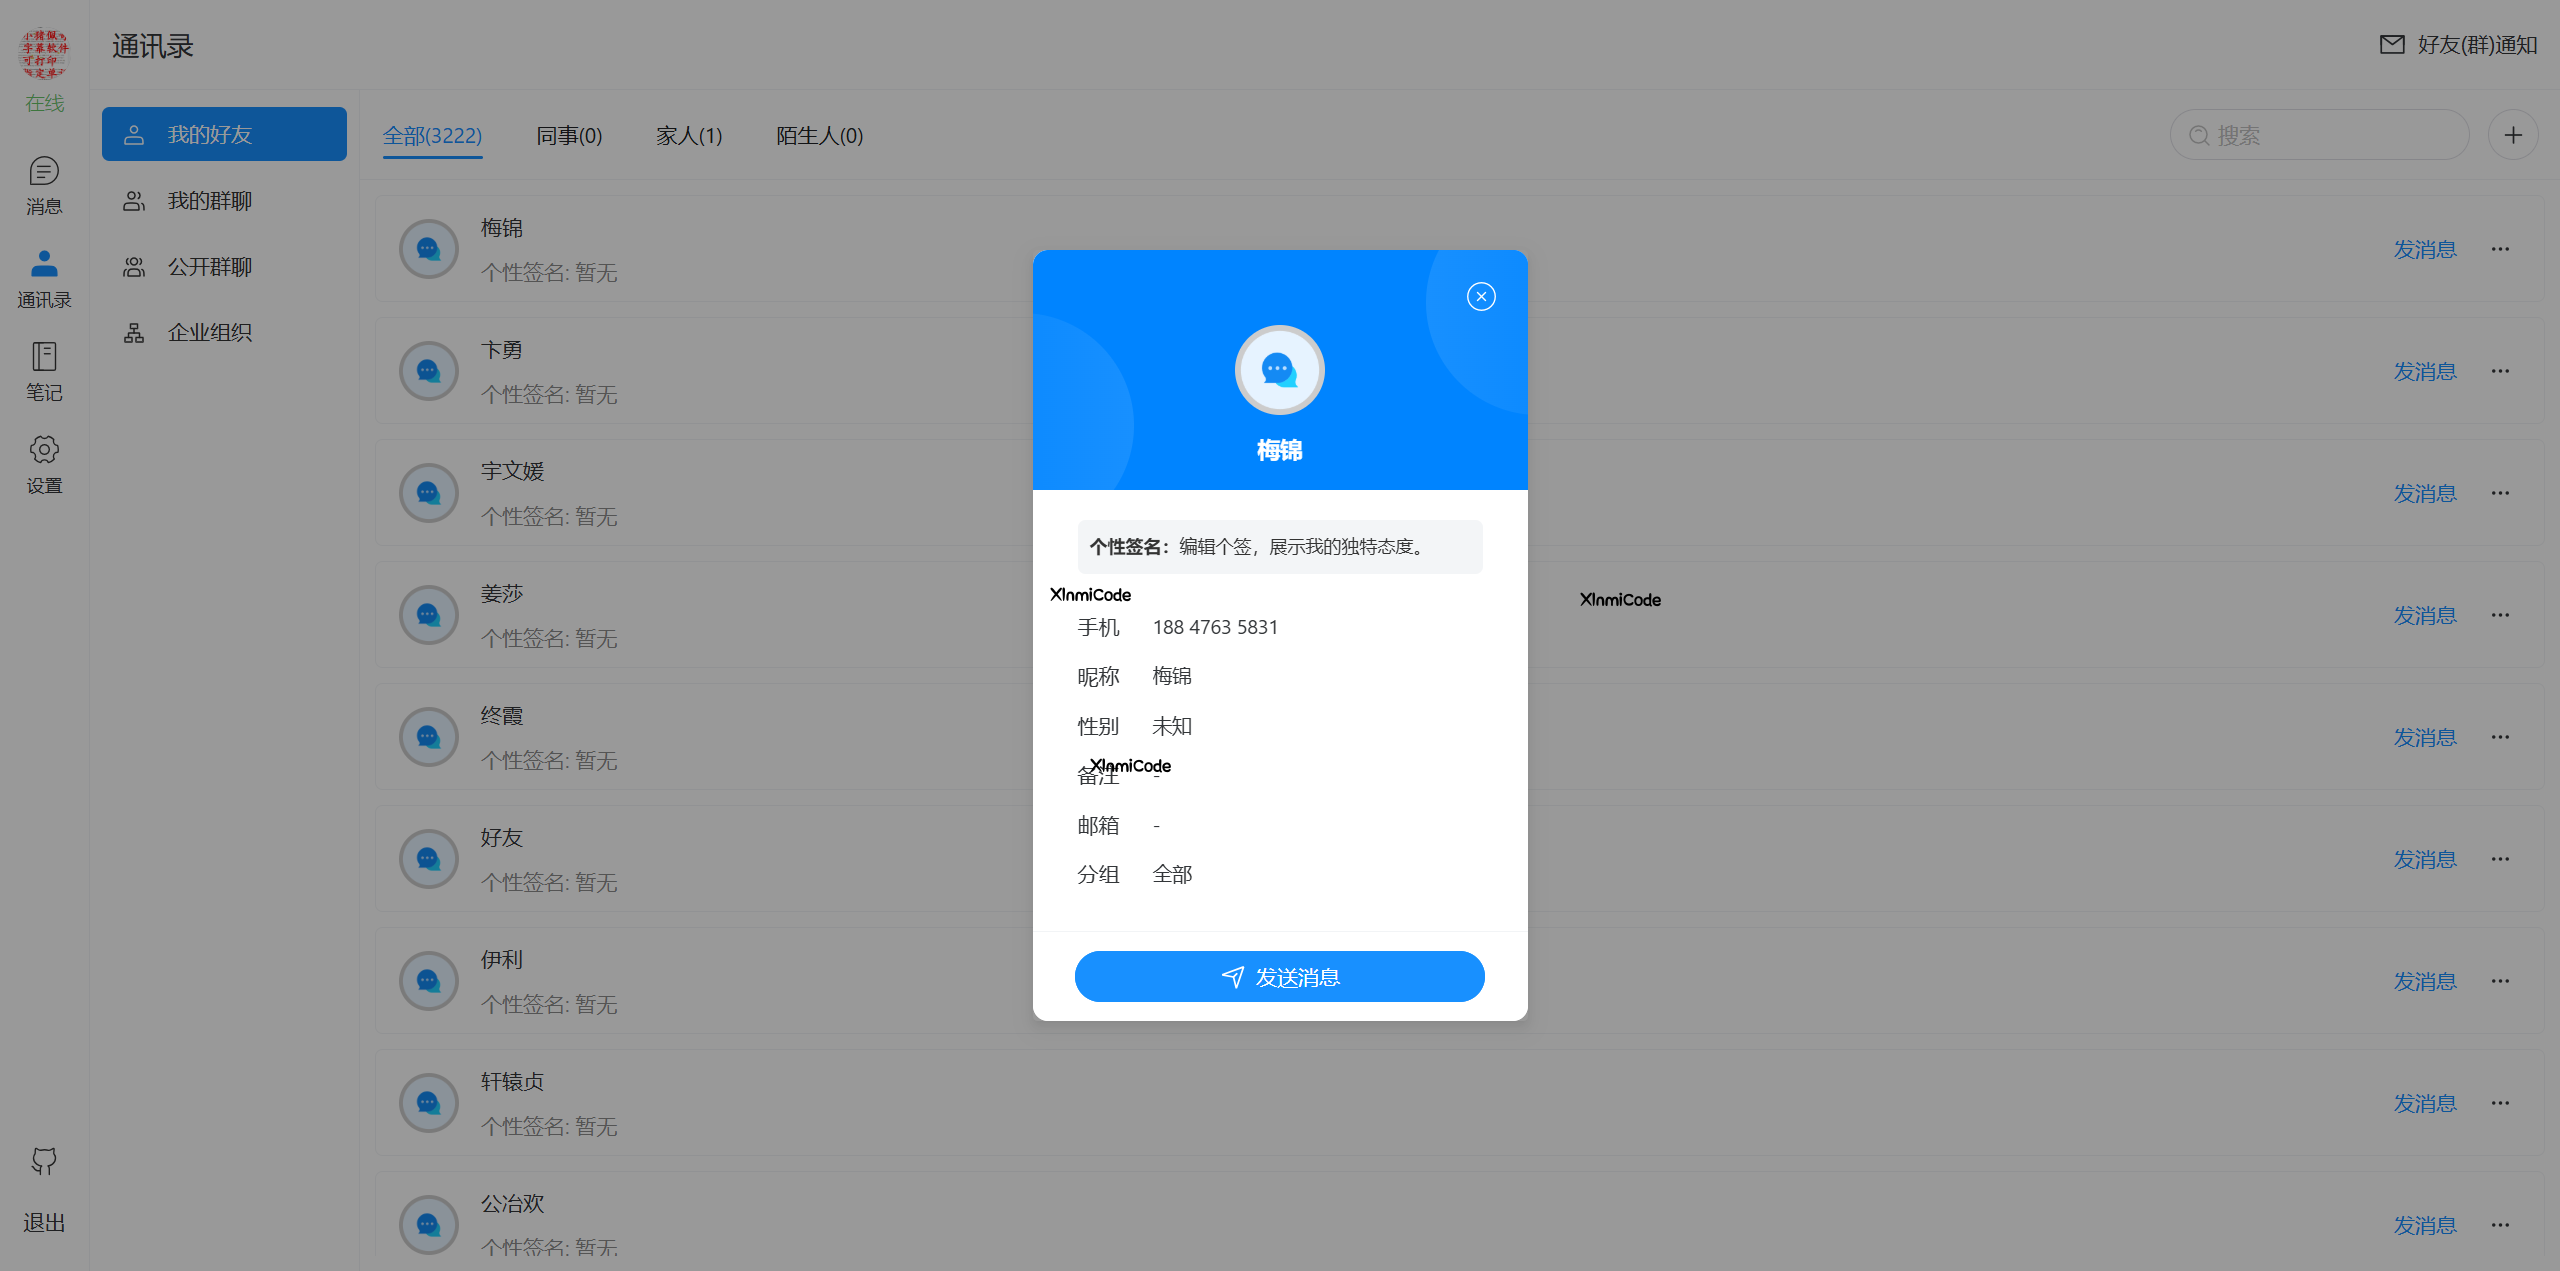The width and height of the screenshot is (2560, 1271).
Task: Switch to the 同事(0) tab
Action: click(x=569, y=135)
